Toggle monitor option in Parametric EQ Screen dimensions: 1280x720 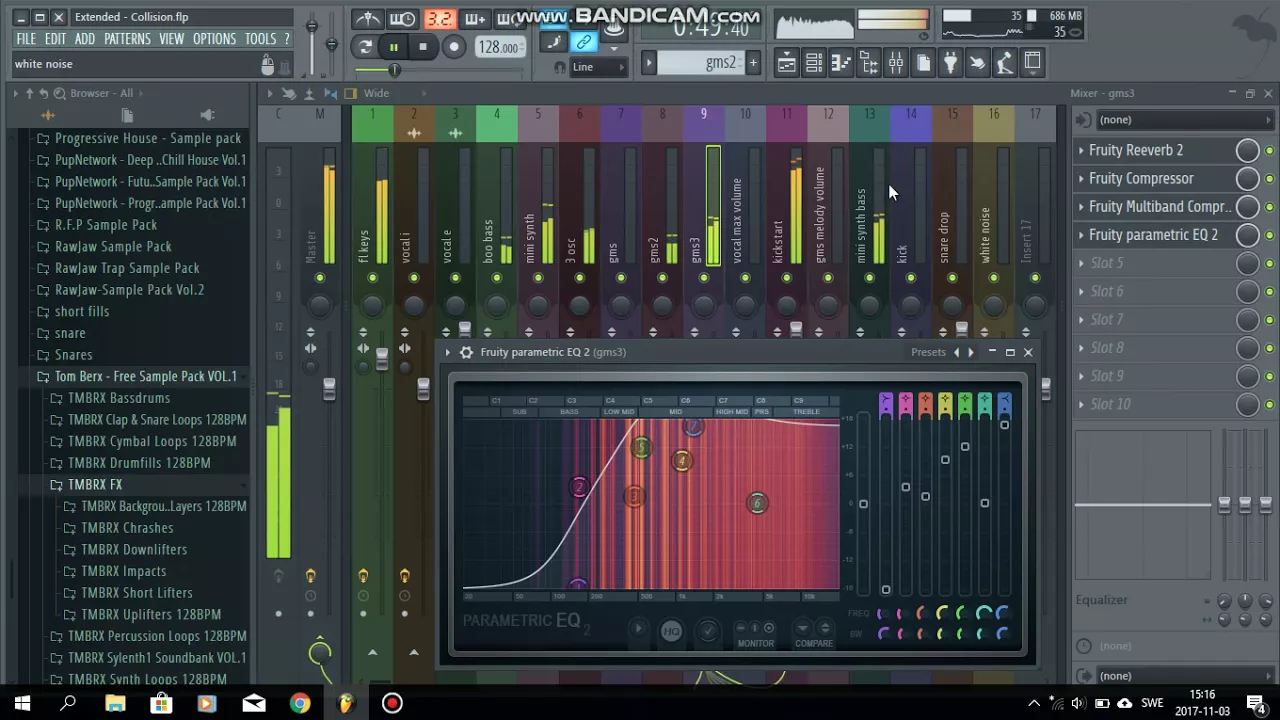pyautogui.click(x=755, y=633)
